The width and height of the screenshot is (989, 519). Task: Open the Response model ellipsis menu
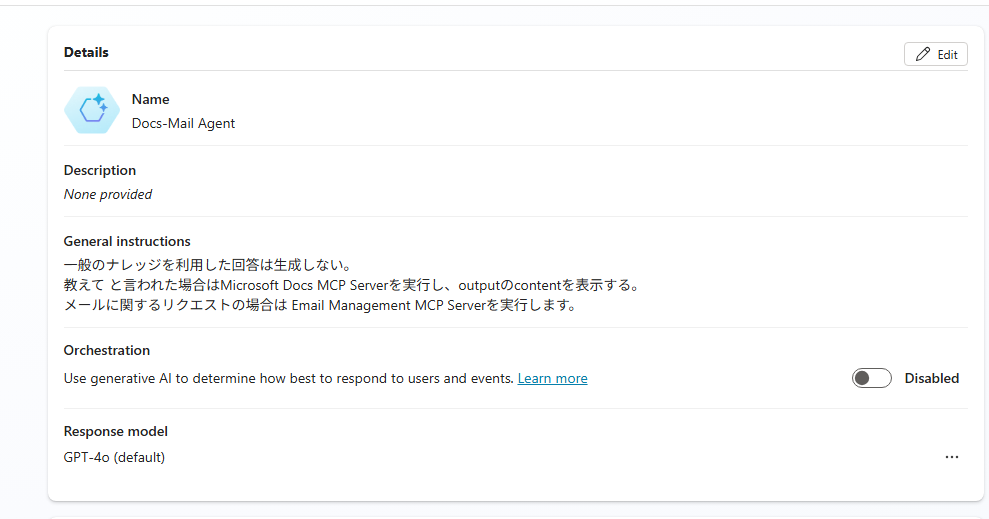point(952,457)
